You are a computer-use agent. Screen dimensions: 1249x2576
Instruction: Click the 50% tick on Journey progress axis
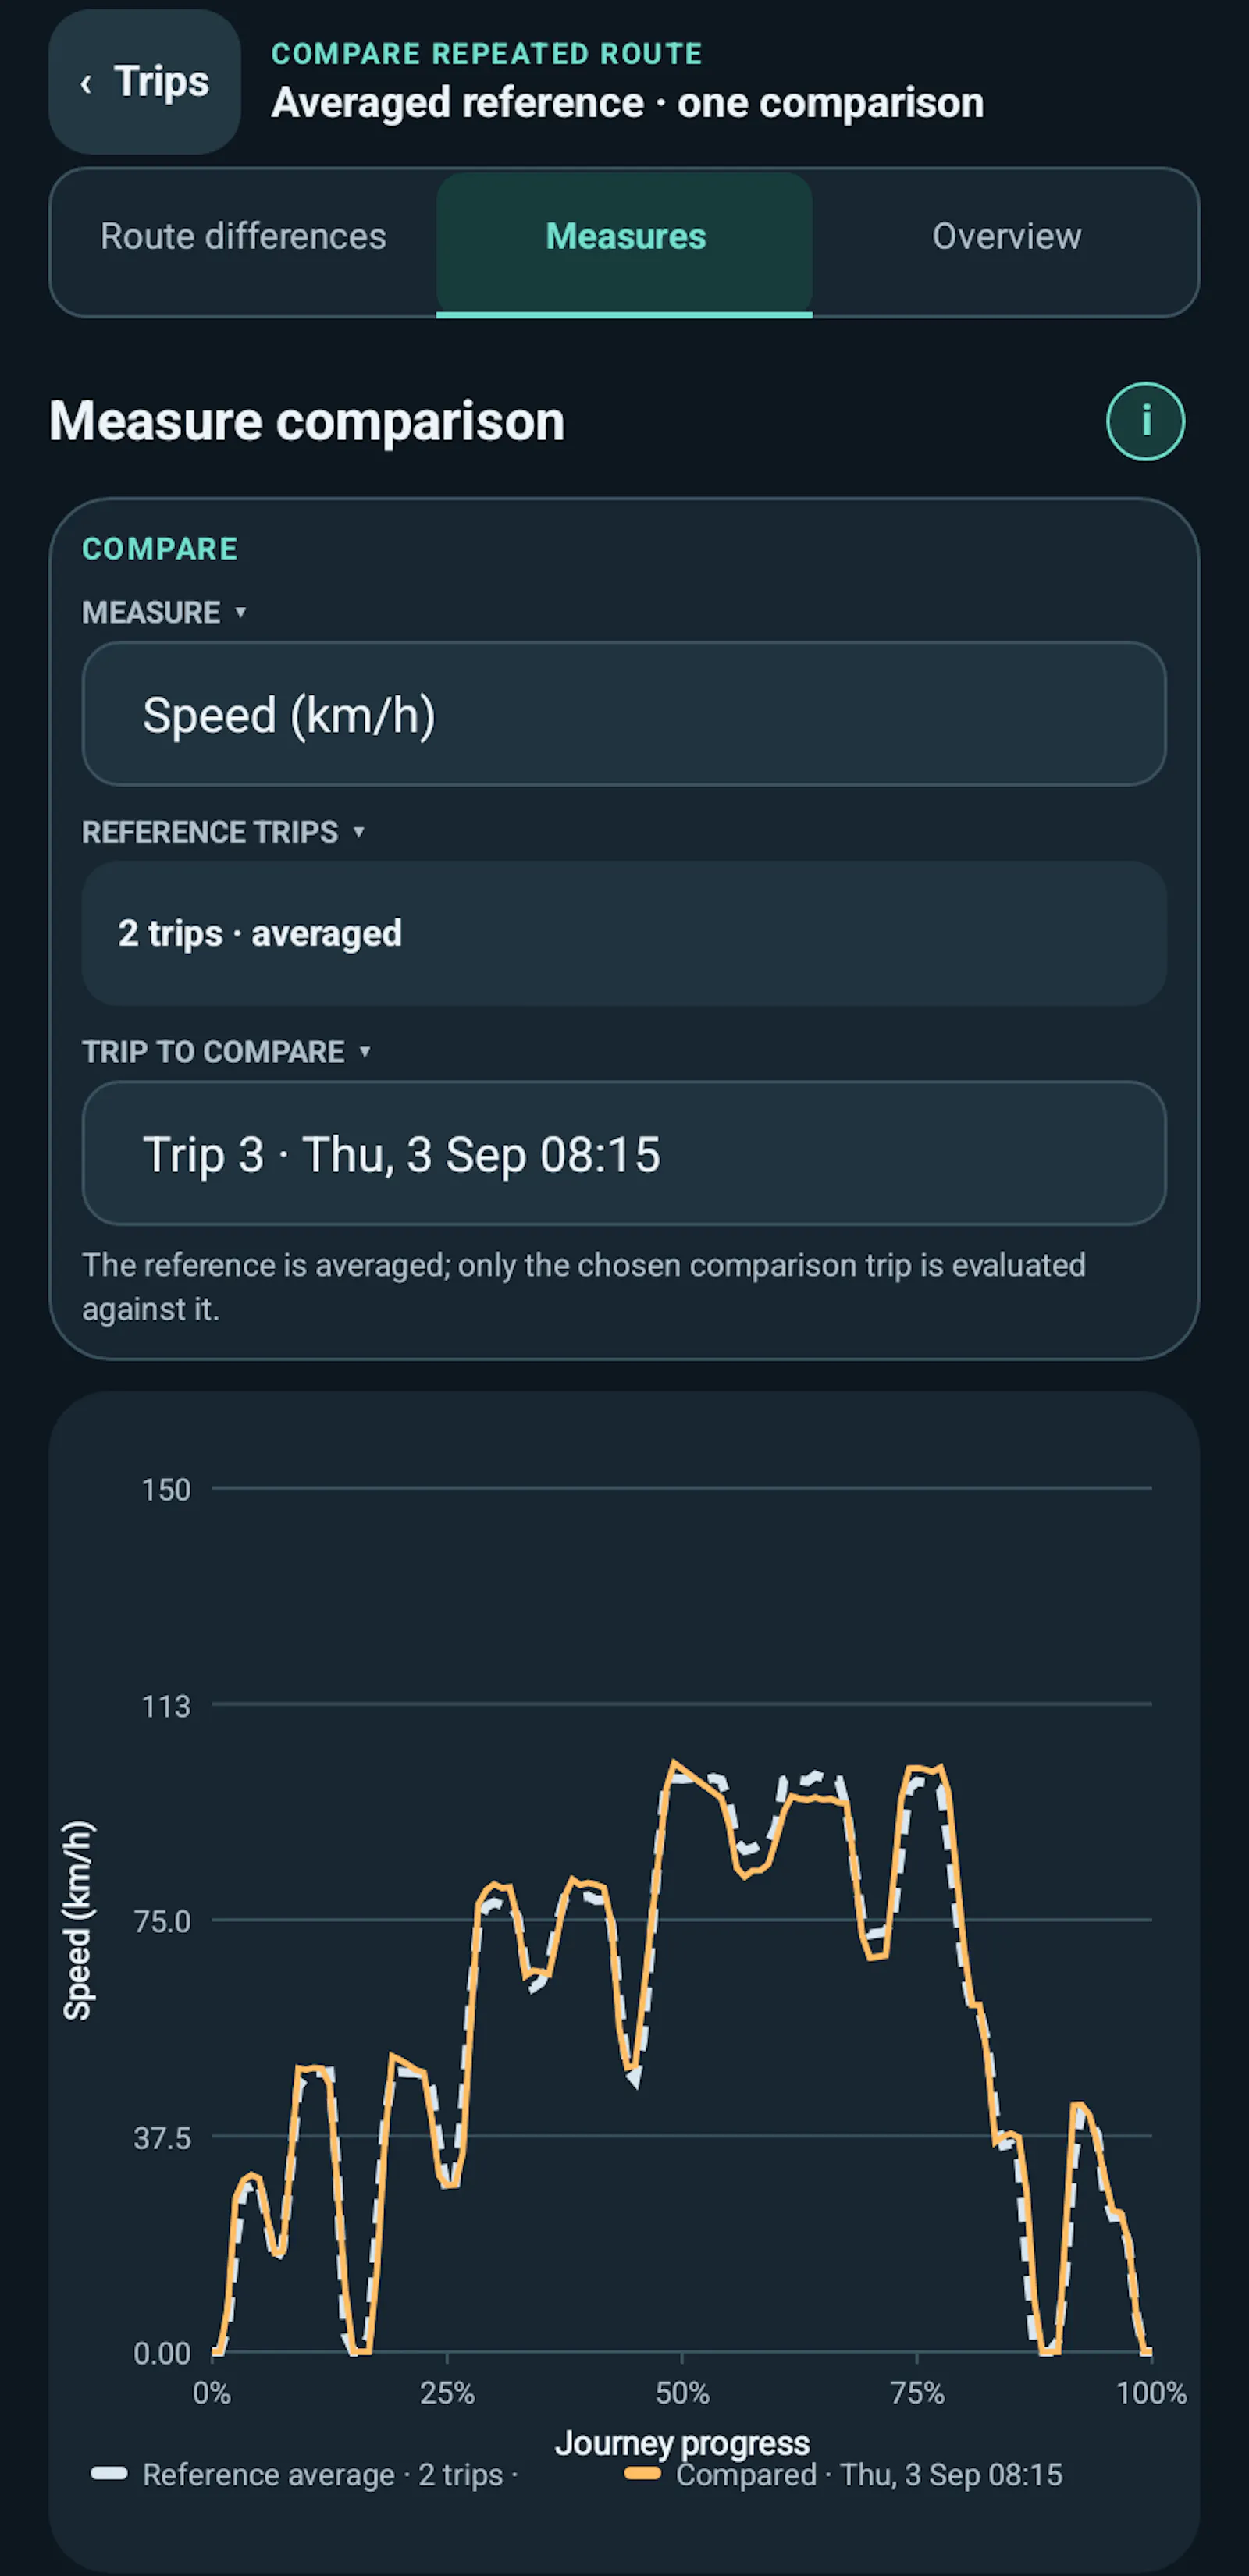pos(682,2393)
